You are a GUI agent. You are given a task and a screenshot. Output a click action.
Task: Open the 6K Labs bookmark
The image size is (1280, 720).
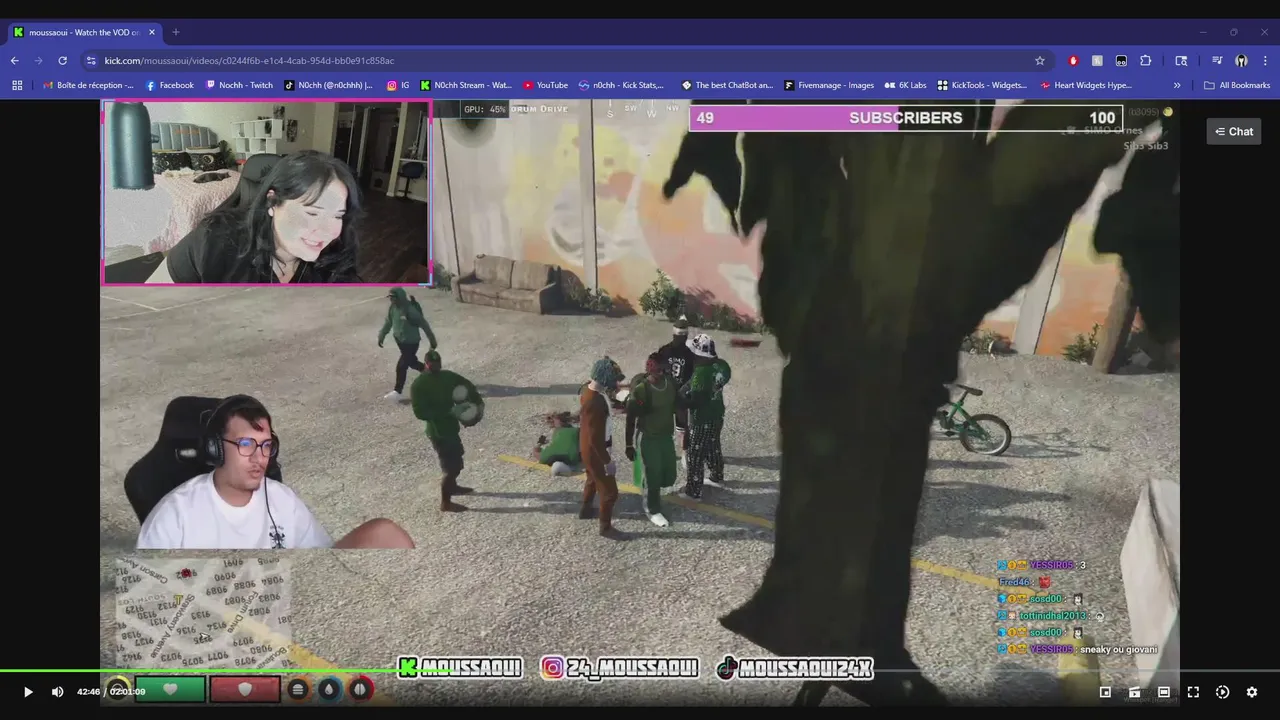pos(905,85)
